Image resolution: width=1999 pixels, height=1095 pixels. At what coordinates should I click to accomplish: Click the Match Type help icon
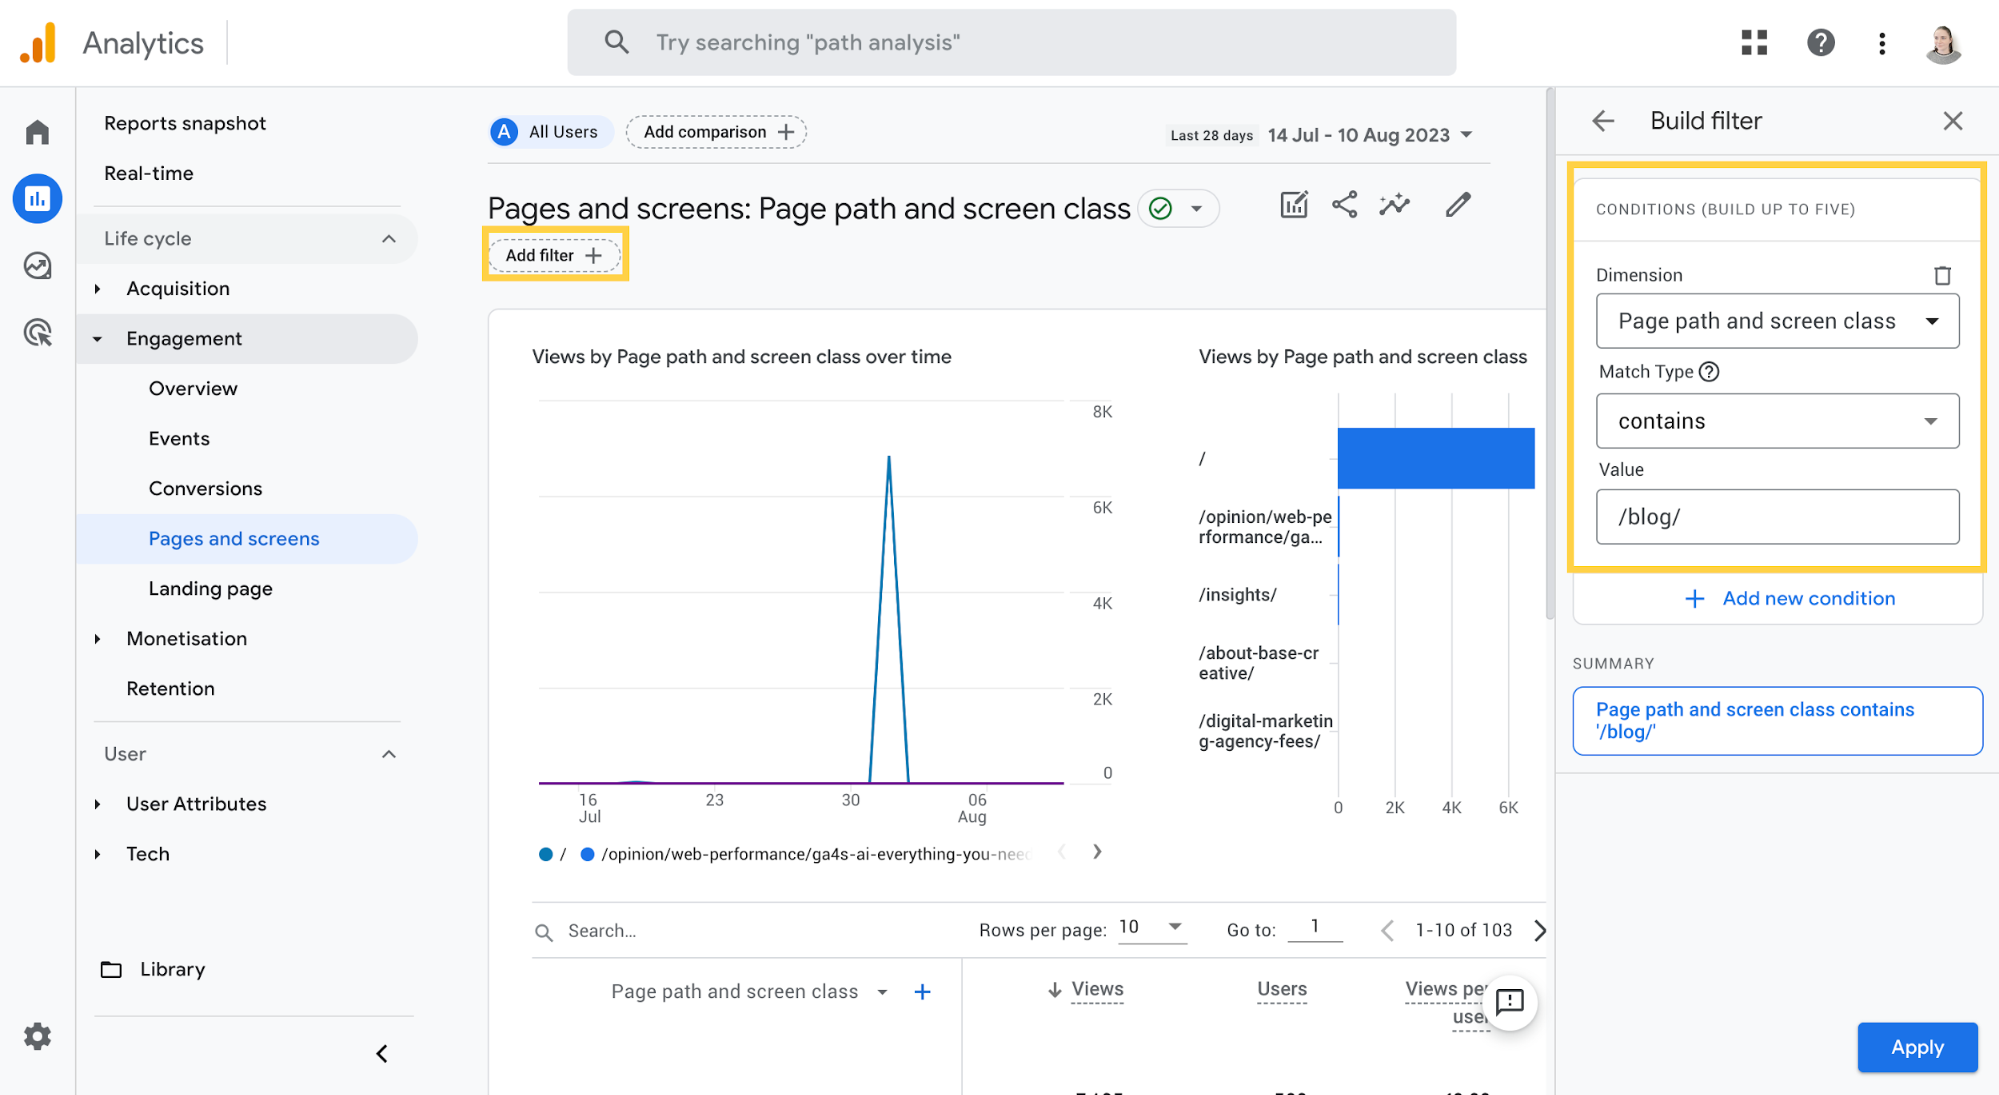[1709, 372]
